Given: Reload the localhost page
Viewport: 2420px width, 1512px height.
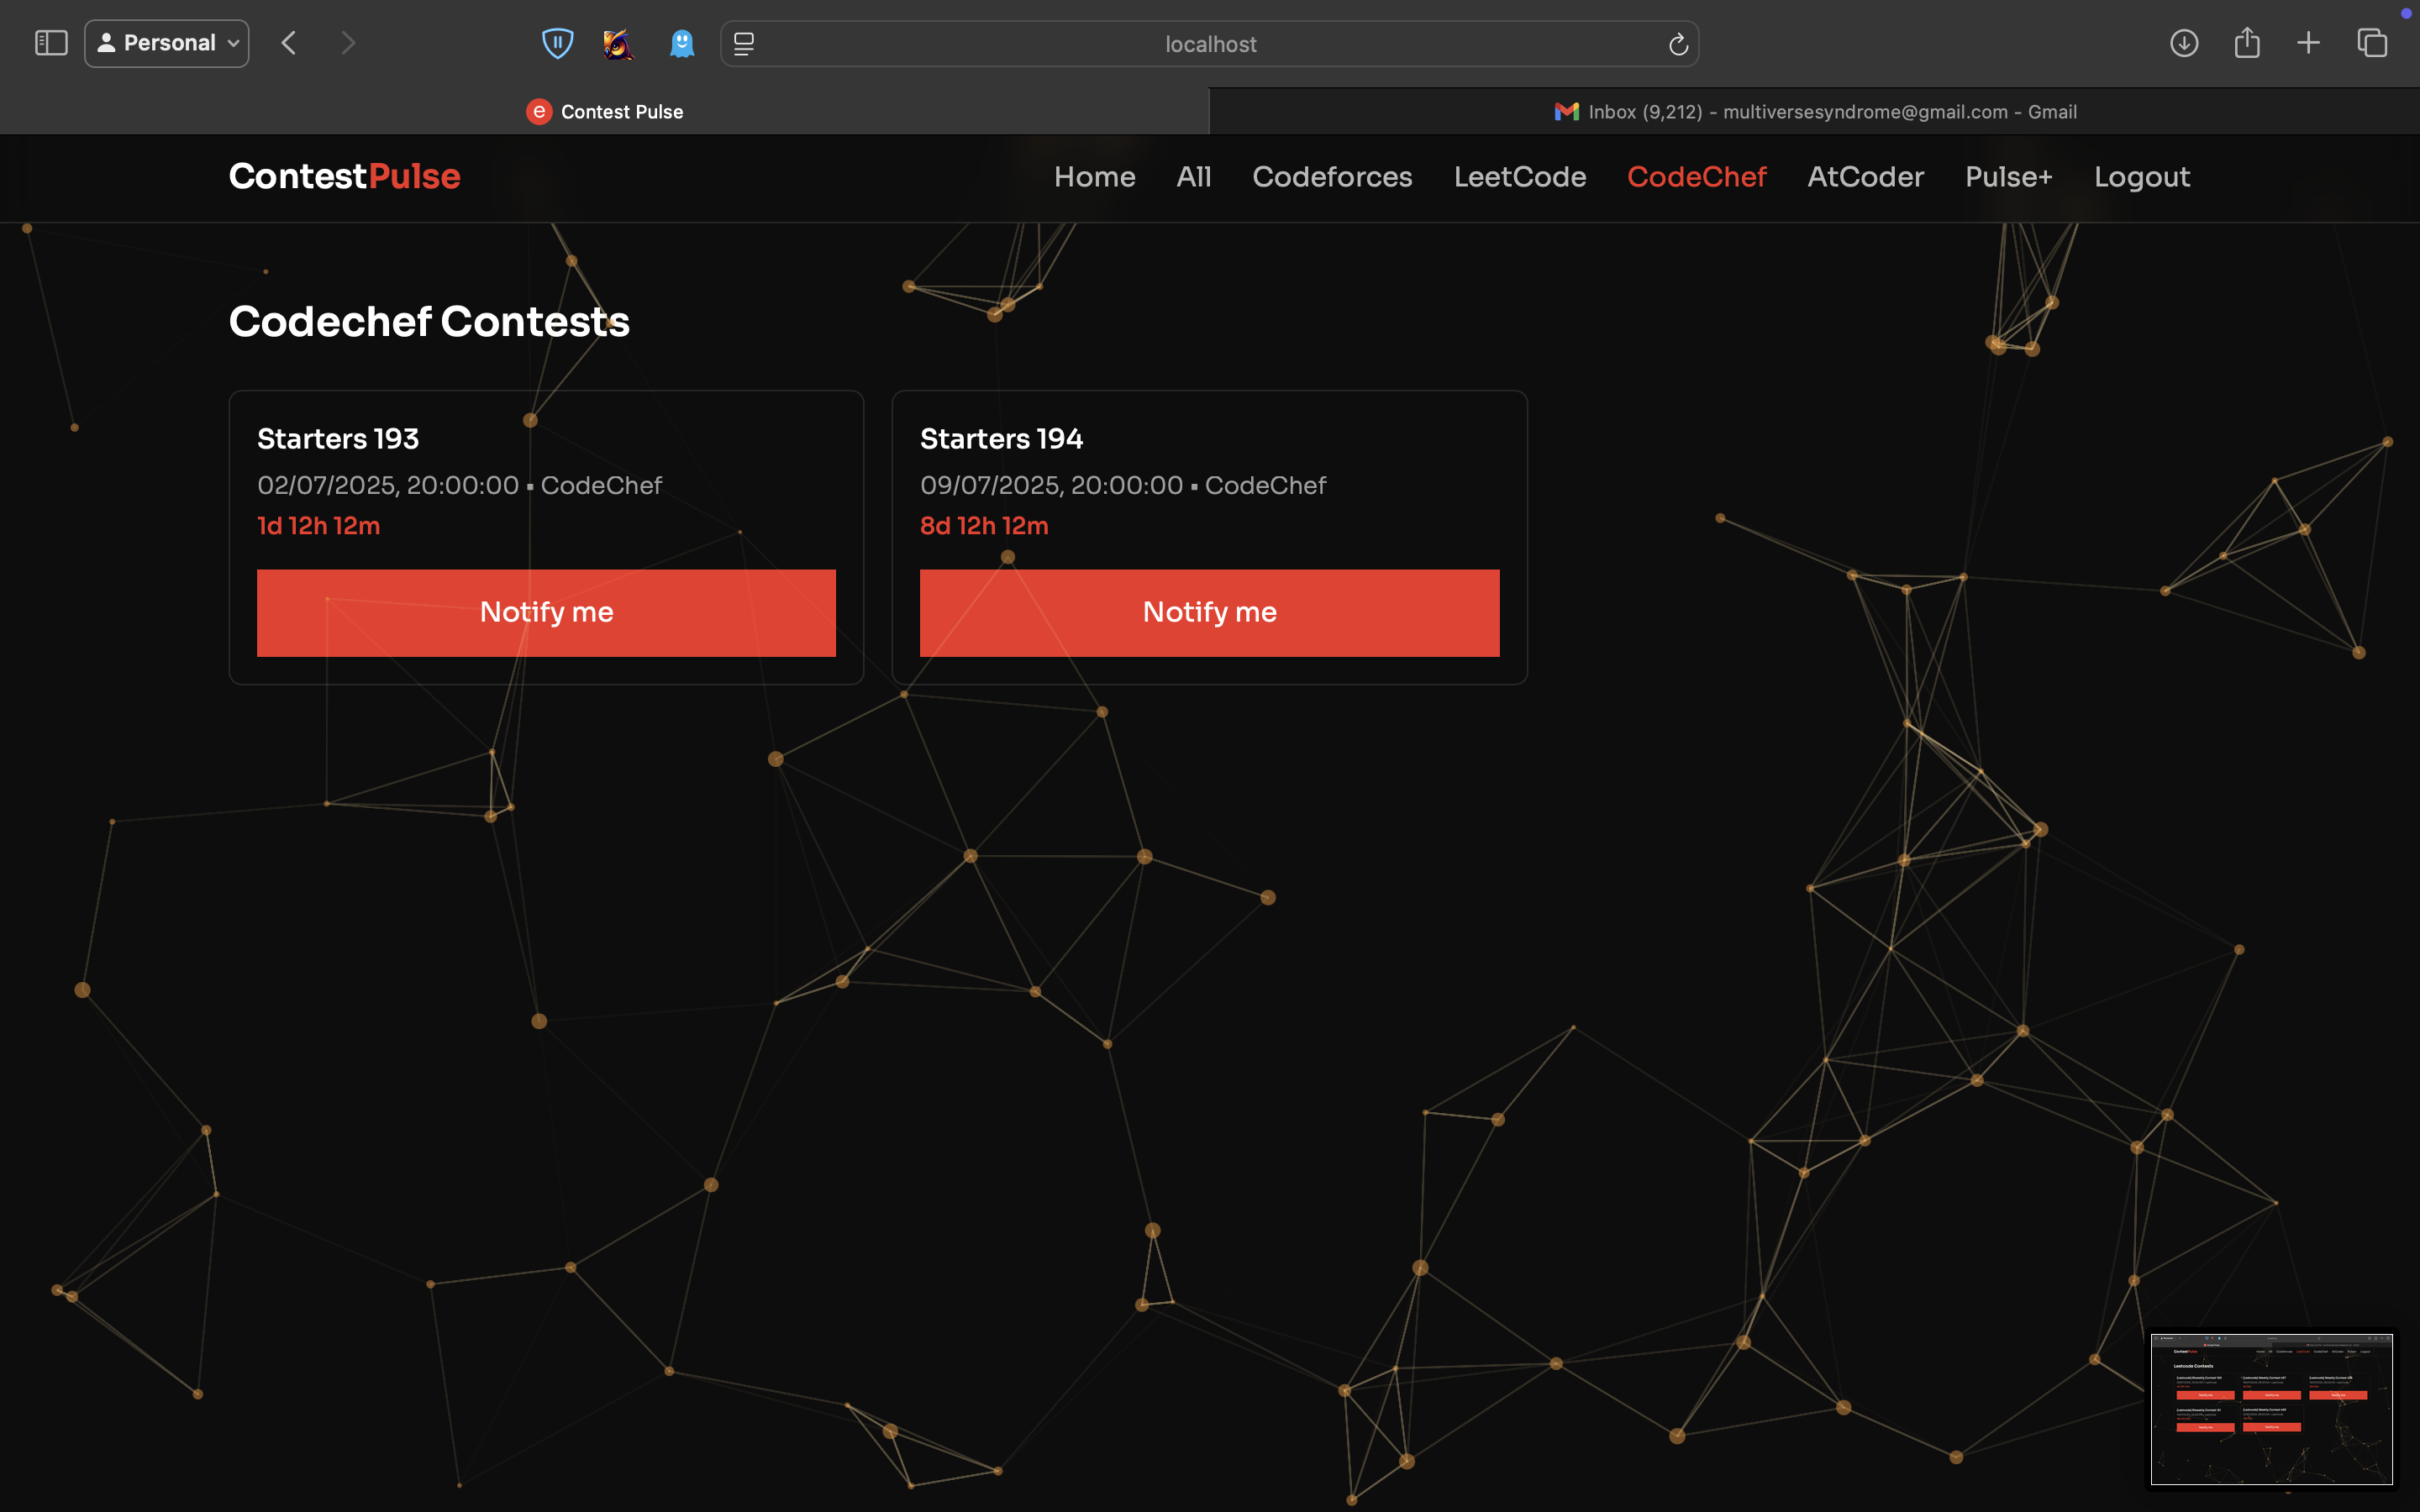Looking at the screenshot, I should point(1678,44).
